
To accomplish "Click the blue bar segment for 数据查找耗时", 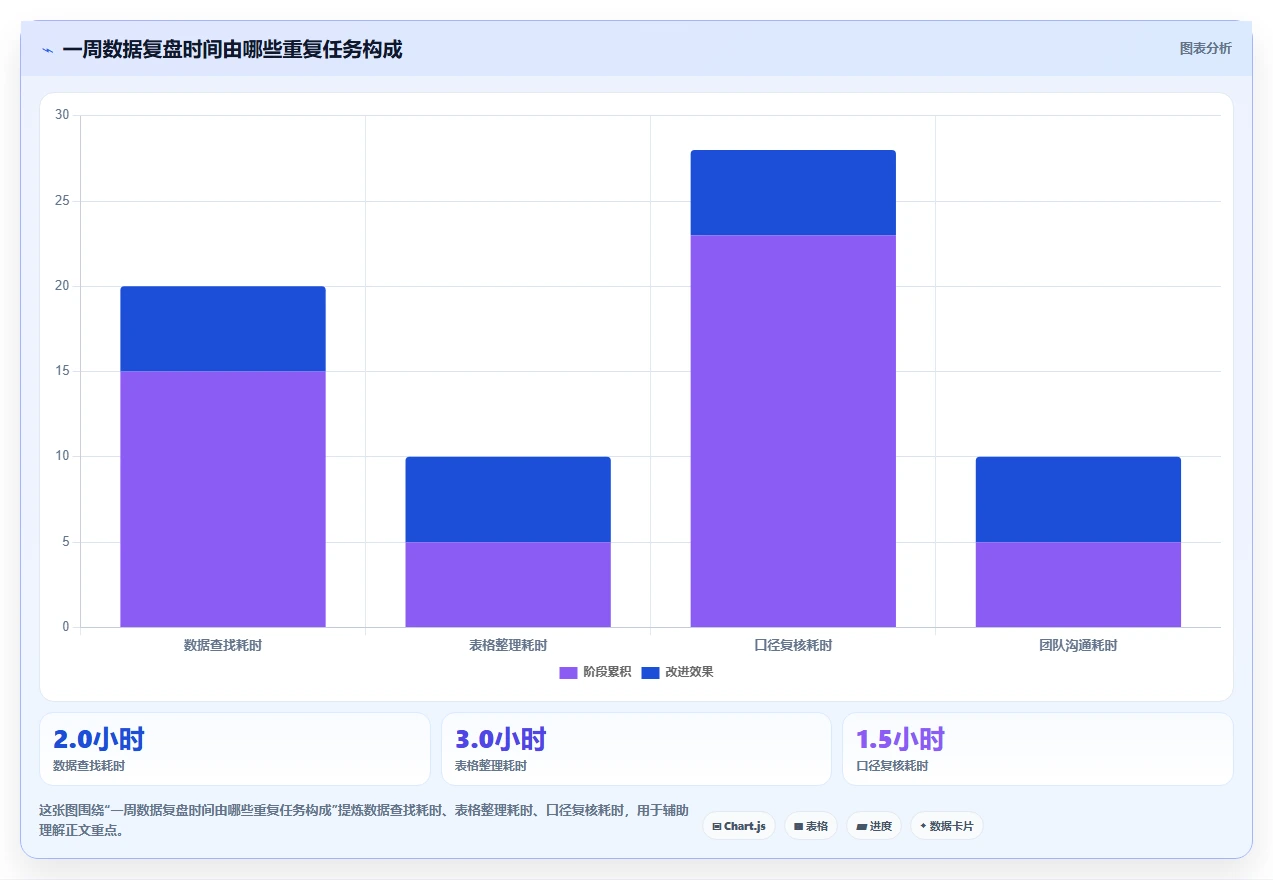I will click(x=223, y=329).
